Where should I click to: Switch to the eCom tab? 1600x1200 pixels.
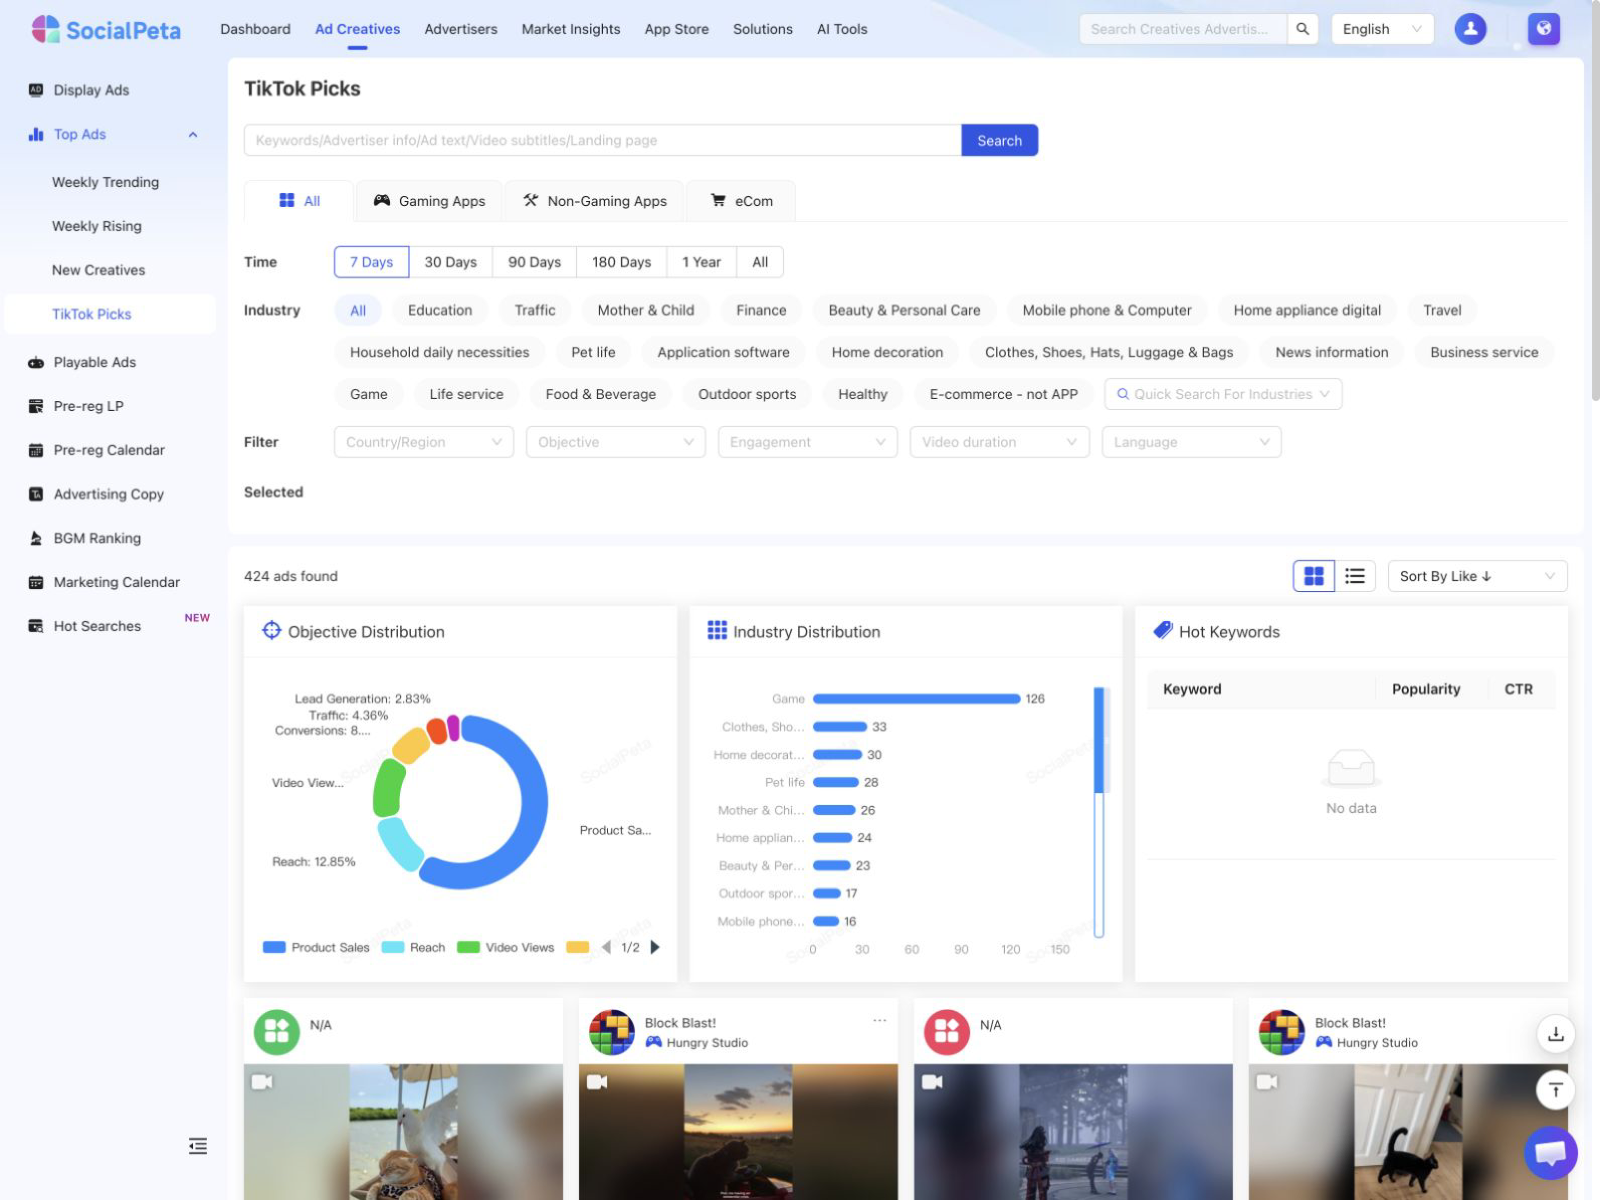[741, 201]
